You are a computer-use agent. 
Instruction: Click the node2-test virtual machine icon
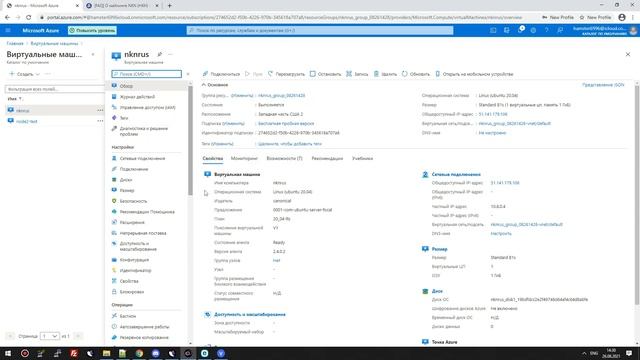point(11,121)
